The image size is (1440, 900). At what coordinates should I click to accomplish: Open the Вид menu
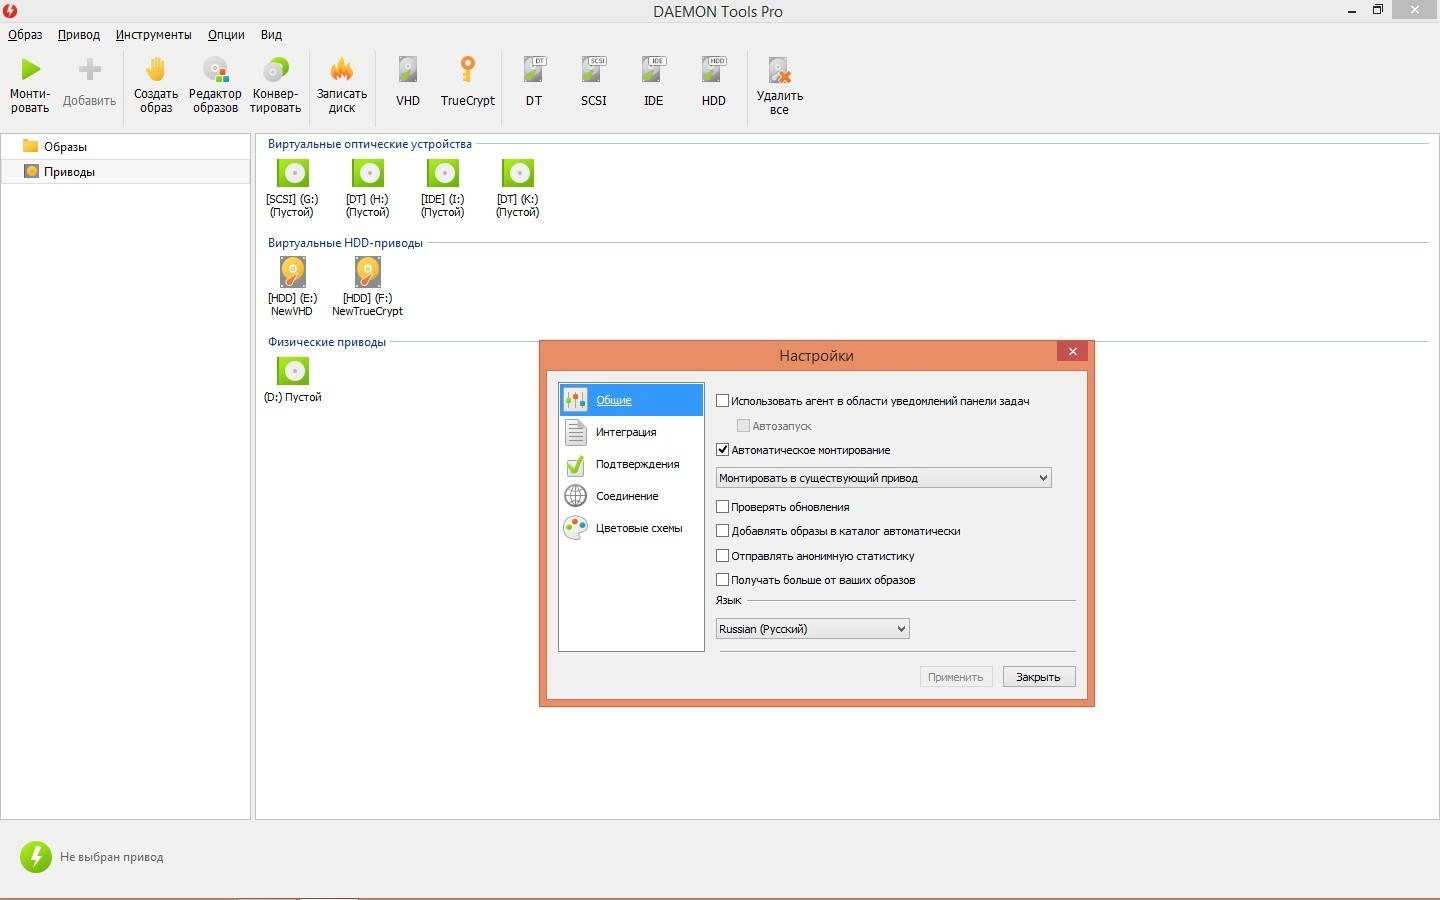271,34
